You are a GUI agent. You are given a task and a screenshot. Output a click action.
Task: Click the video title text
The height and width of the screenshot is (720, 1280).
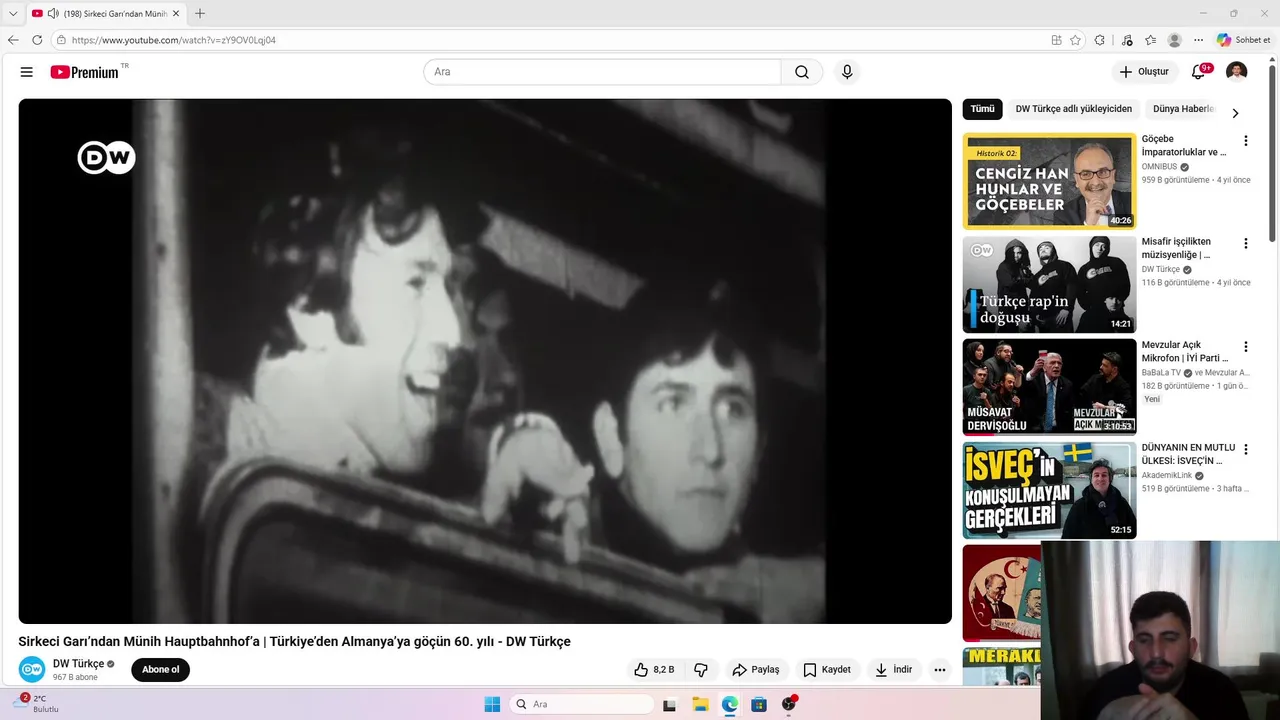(294, 641)
